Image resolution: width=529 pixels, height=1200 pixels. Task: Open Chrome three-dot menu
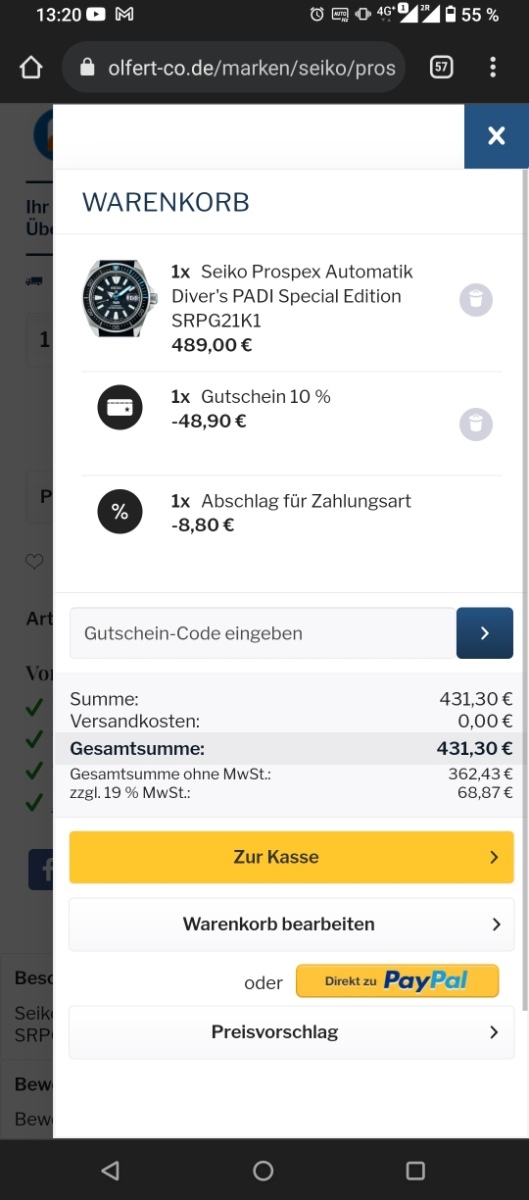[x=493, y=68]
